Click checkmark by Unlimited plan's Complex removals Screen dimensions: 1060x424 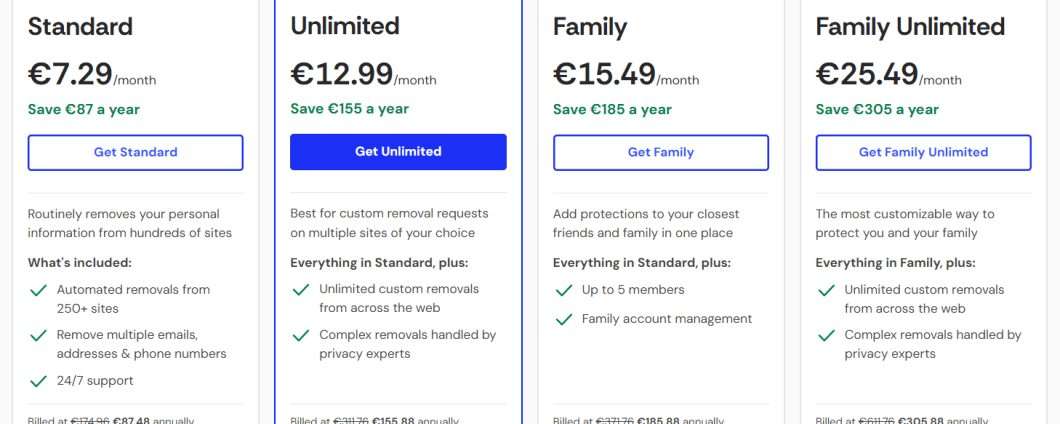point(300,335)
